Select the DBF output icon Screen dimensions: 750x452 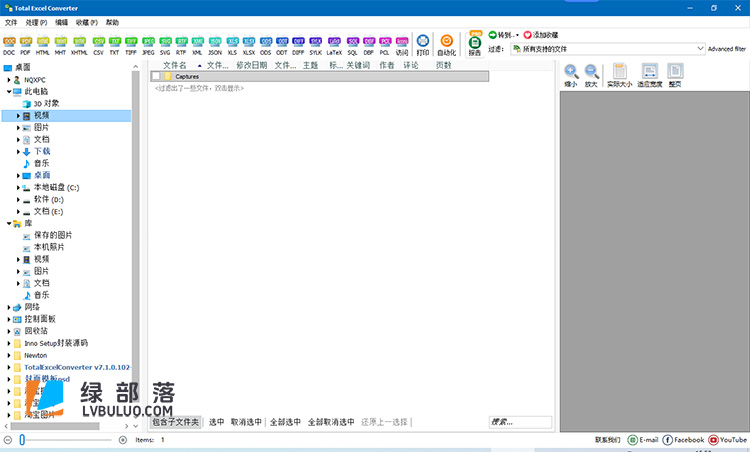point(369,45)
